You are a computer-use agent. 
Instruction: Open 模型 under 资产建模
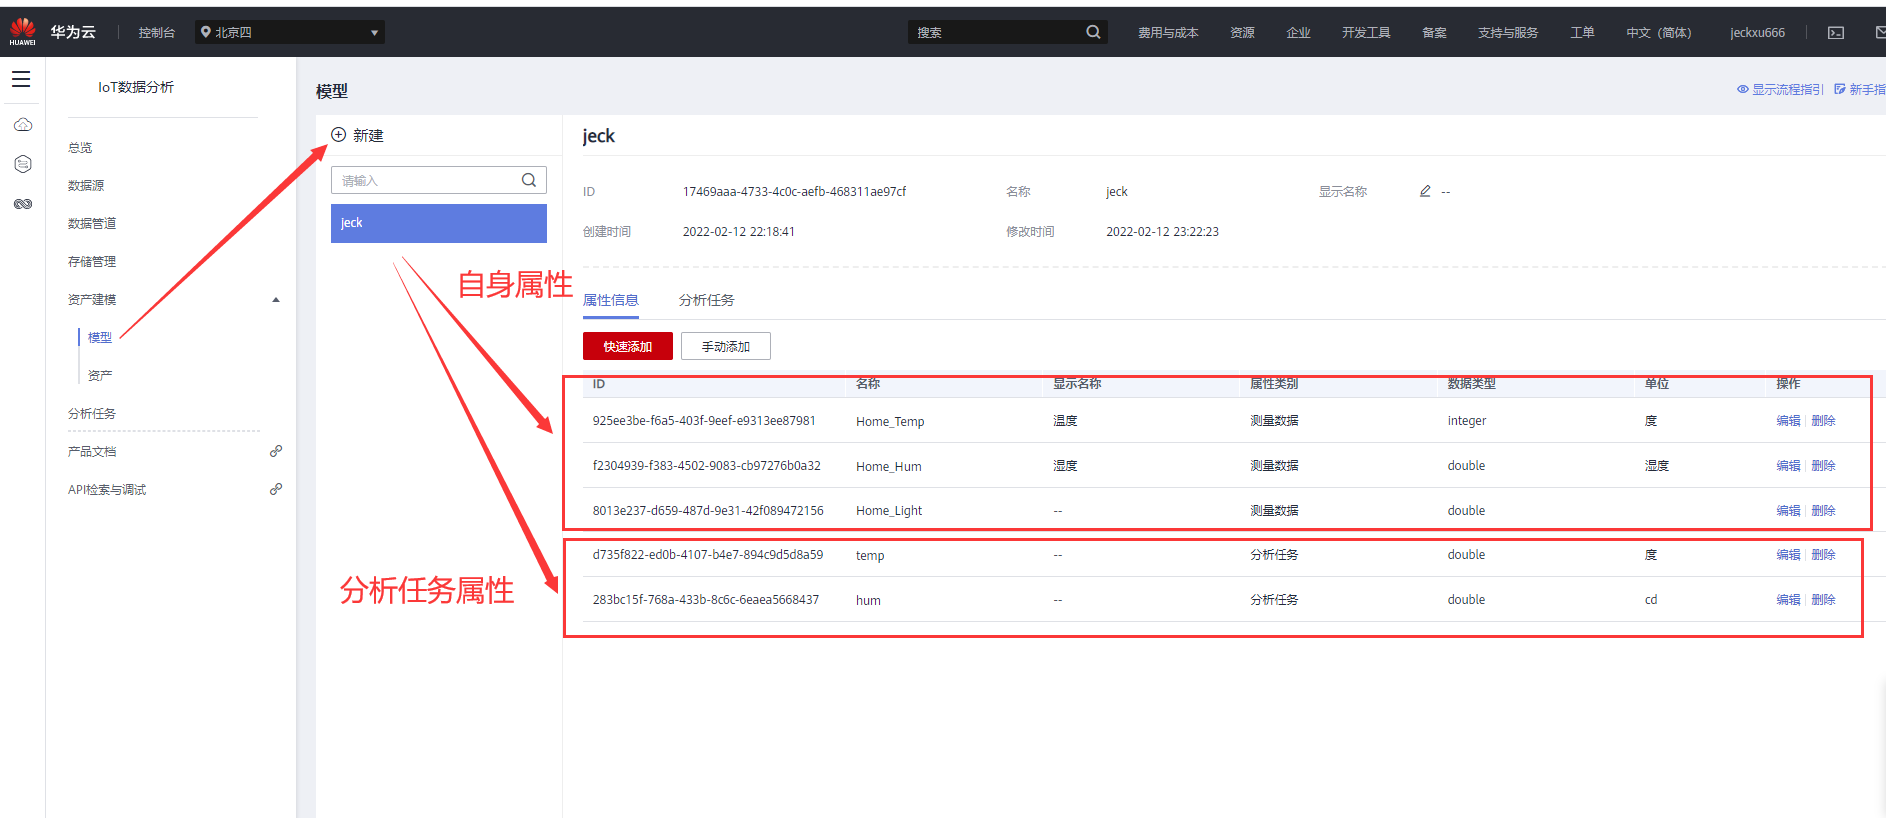(100, 337)
